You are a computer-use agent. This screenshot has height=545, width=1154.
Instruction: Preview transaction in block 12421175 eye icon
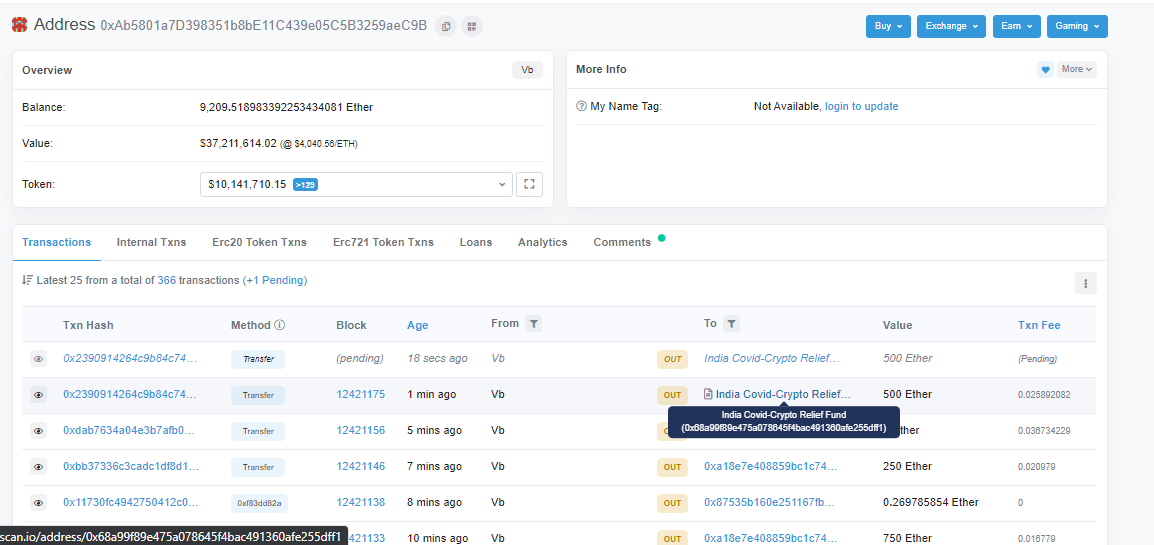[38, 395]
